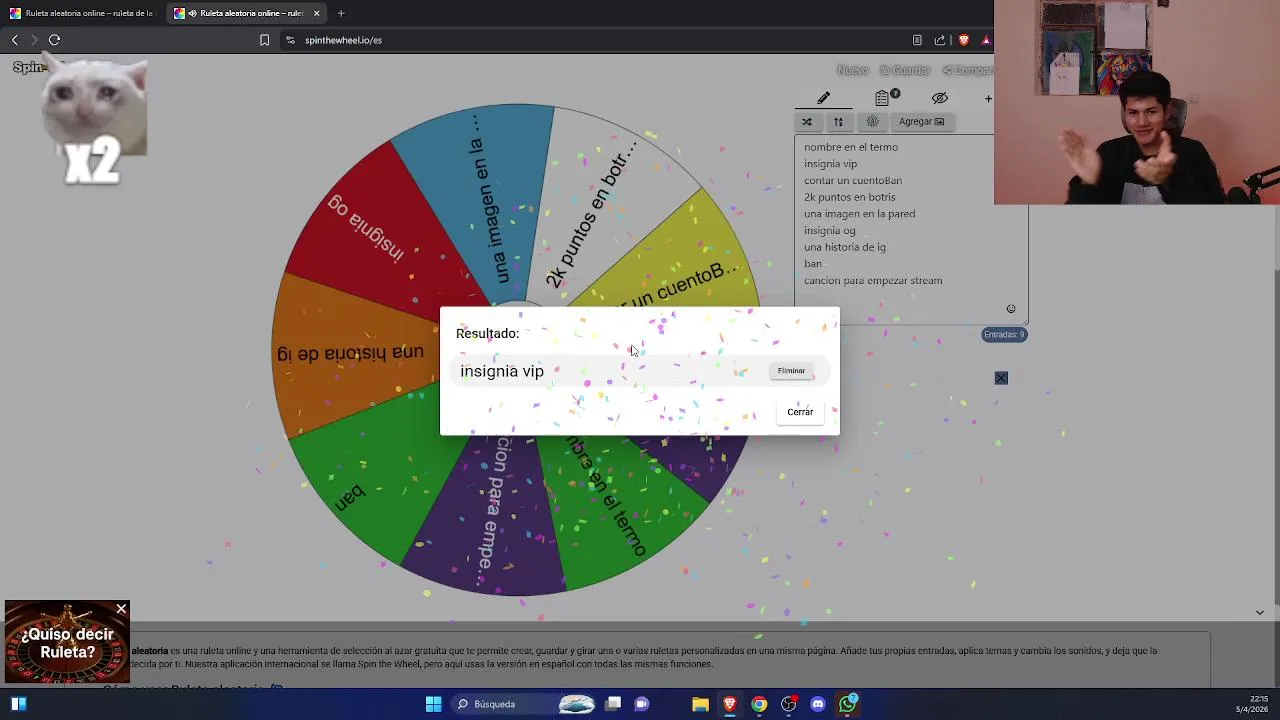The image size is (1280, 720).
Task: Click entry 'nombre en el termo'
Action: [x=851, y=147]
